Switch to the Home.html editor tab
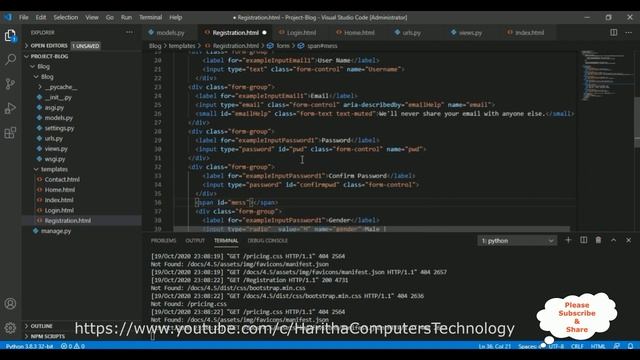This screenshot has height=360, width=640. (x=359, y=33)
